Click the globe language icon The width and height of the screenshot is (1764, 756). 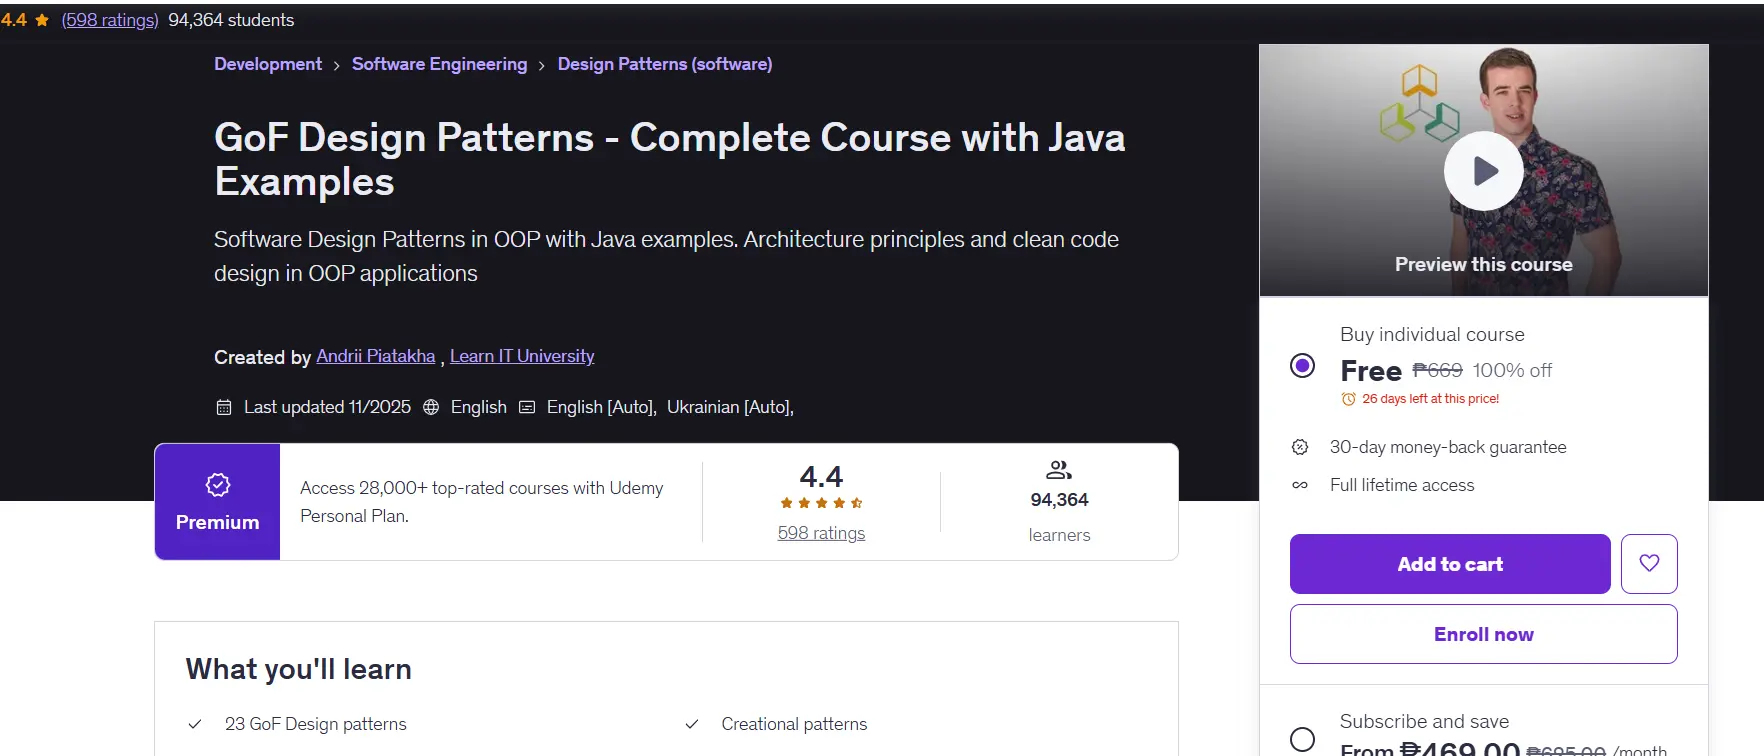(431, 407)
